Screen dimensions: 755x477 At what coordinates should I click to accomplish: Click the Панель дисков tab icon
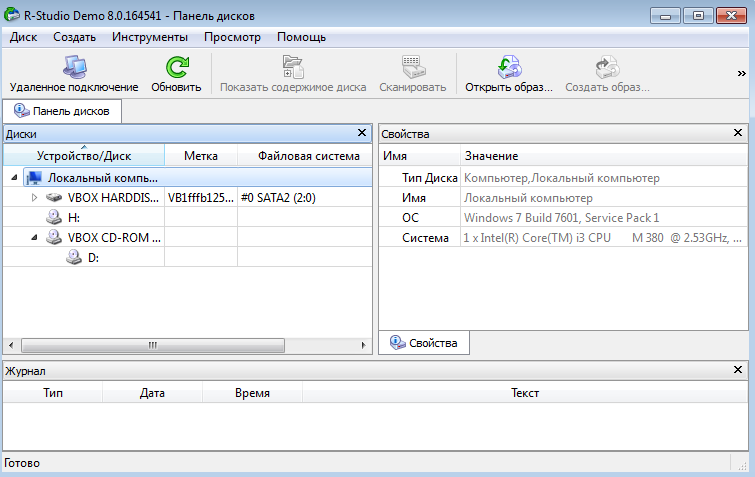coord(22,111)
